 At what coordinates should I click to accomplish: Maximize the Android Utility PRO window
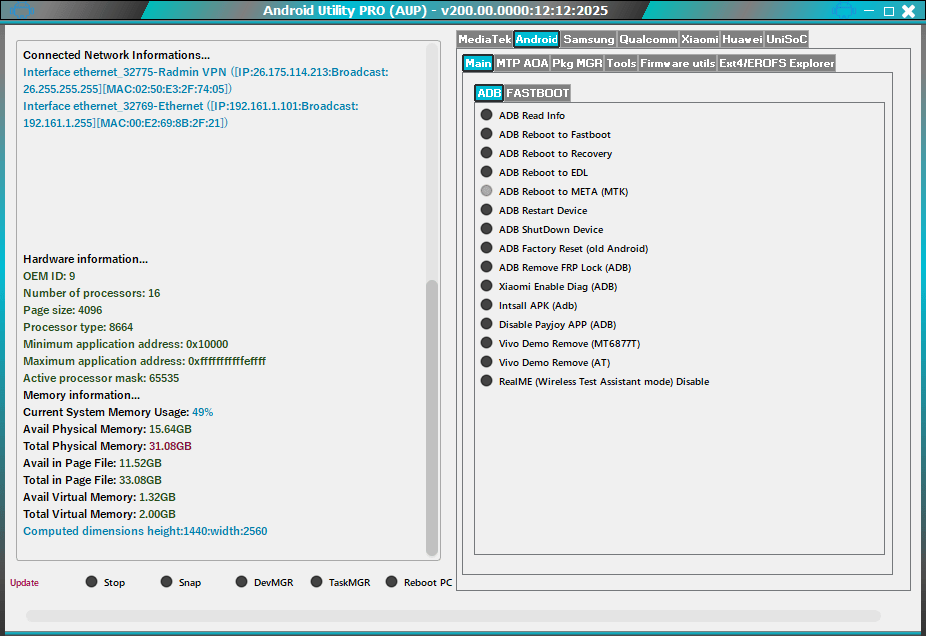tap(889, 11)
